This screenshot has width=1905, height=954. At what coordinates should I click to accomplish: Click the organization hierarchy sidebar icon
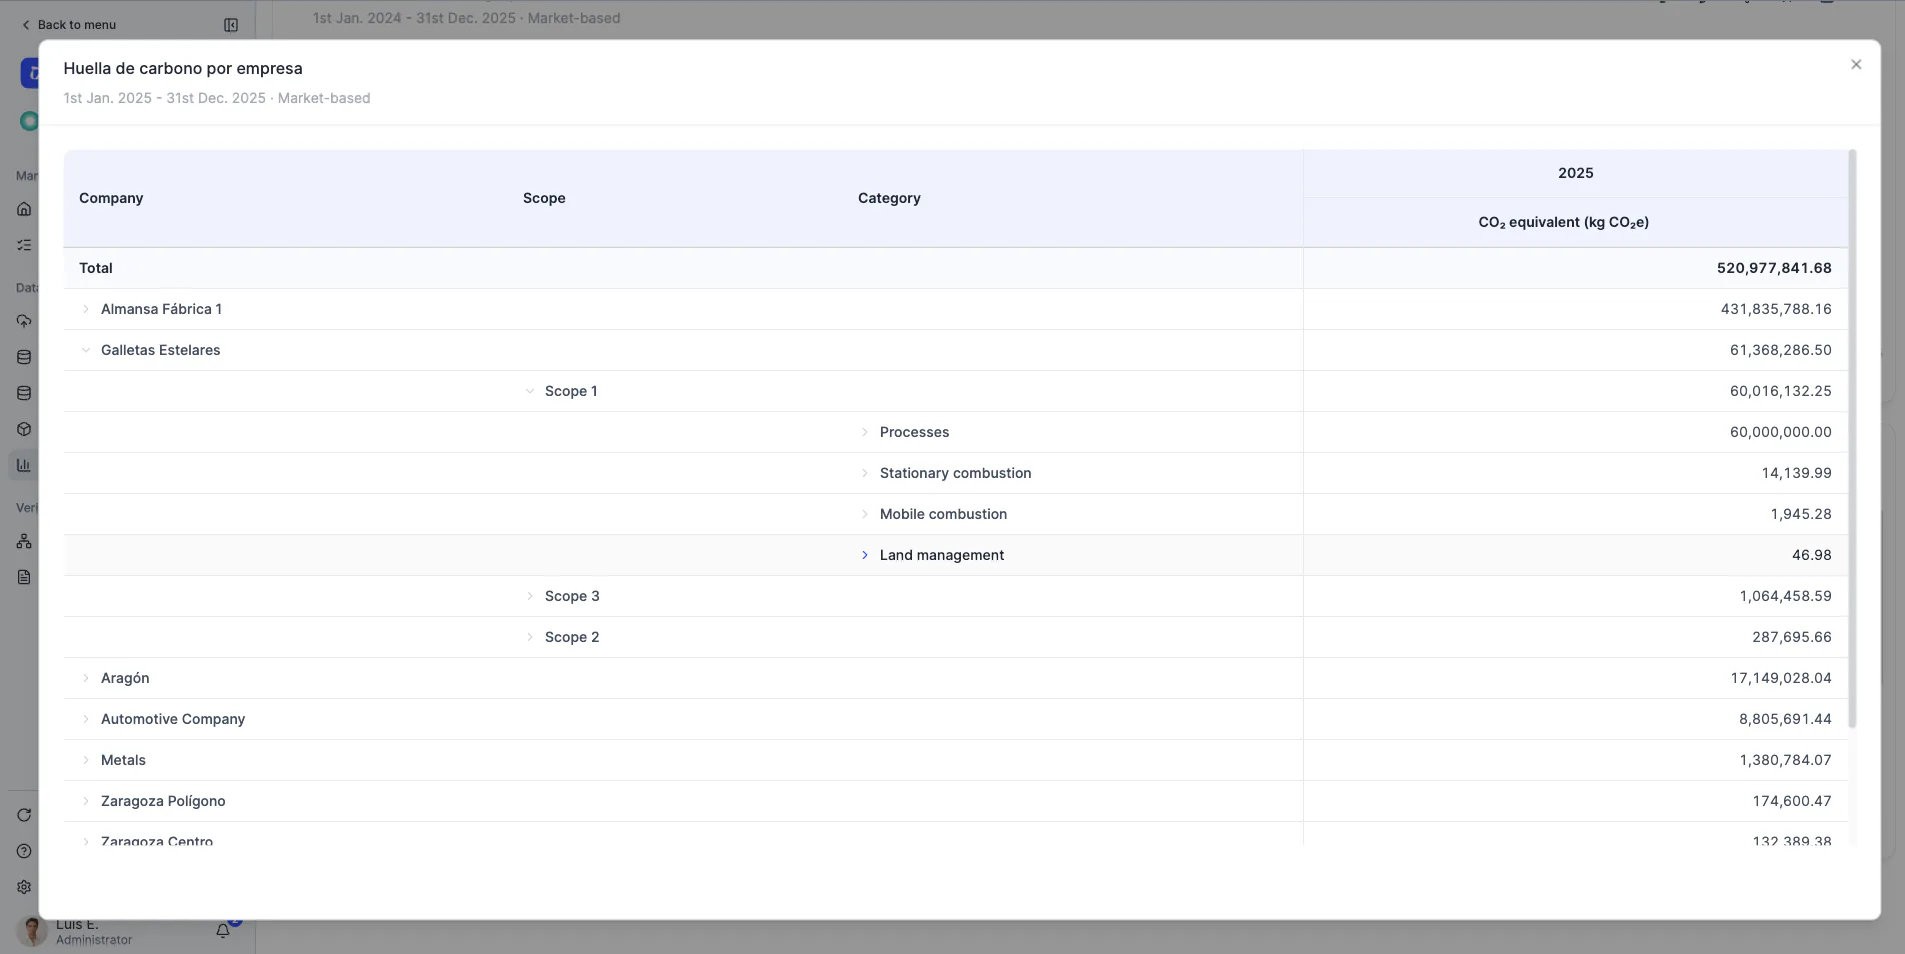click(x=24, y=541)
